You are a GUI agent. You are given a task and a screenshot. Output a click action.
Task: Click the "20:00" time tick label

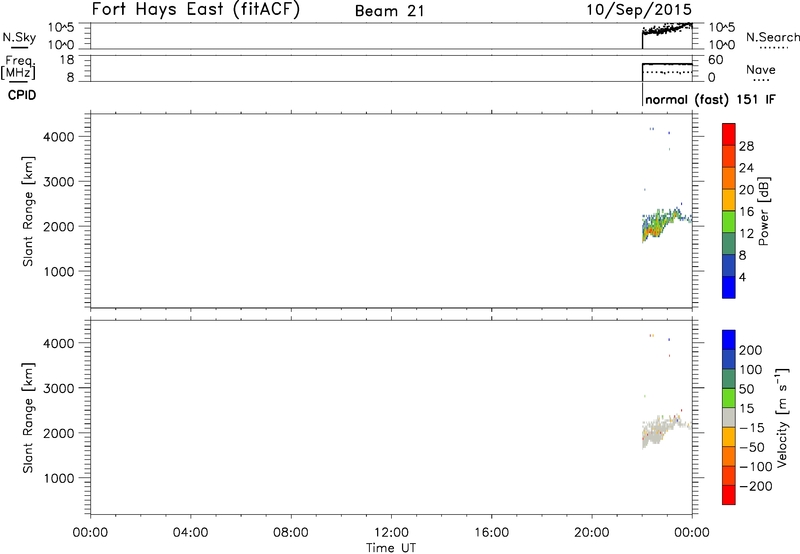point(592,533)
